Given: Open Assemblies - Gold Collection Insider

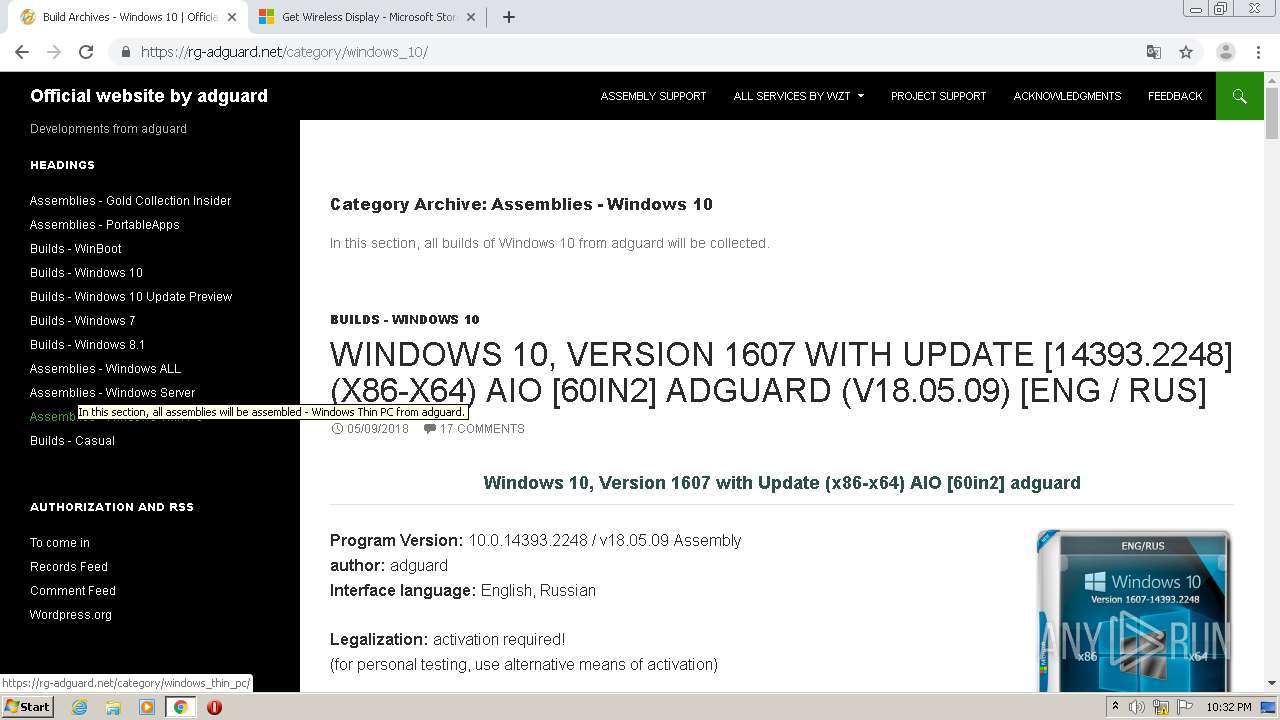Looking at the screenshot, I should click(130, 201).
